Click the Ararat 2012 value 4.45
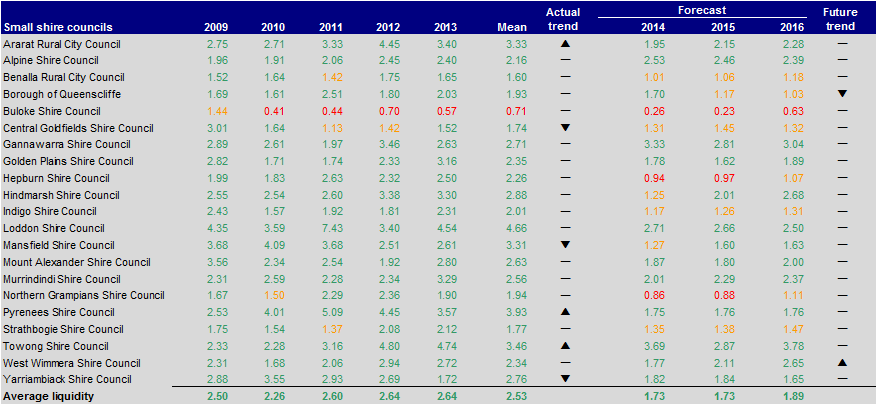This screenshot has height=405, width=877. click(388, 44)
